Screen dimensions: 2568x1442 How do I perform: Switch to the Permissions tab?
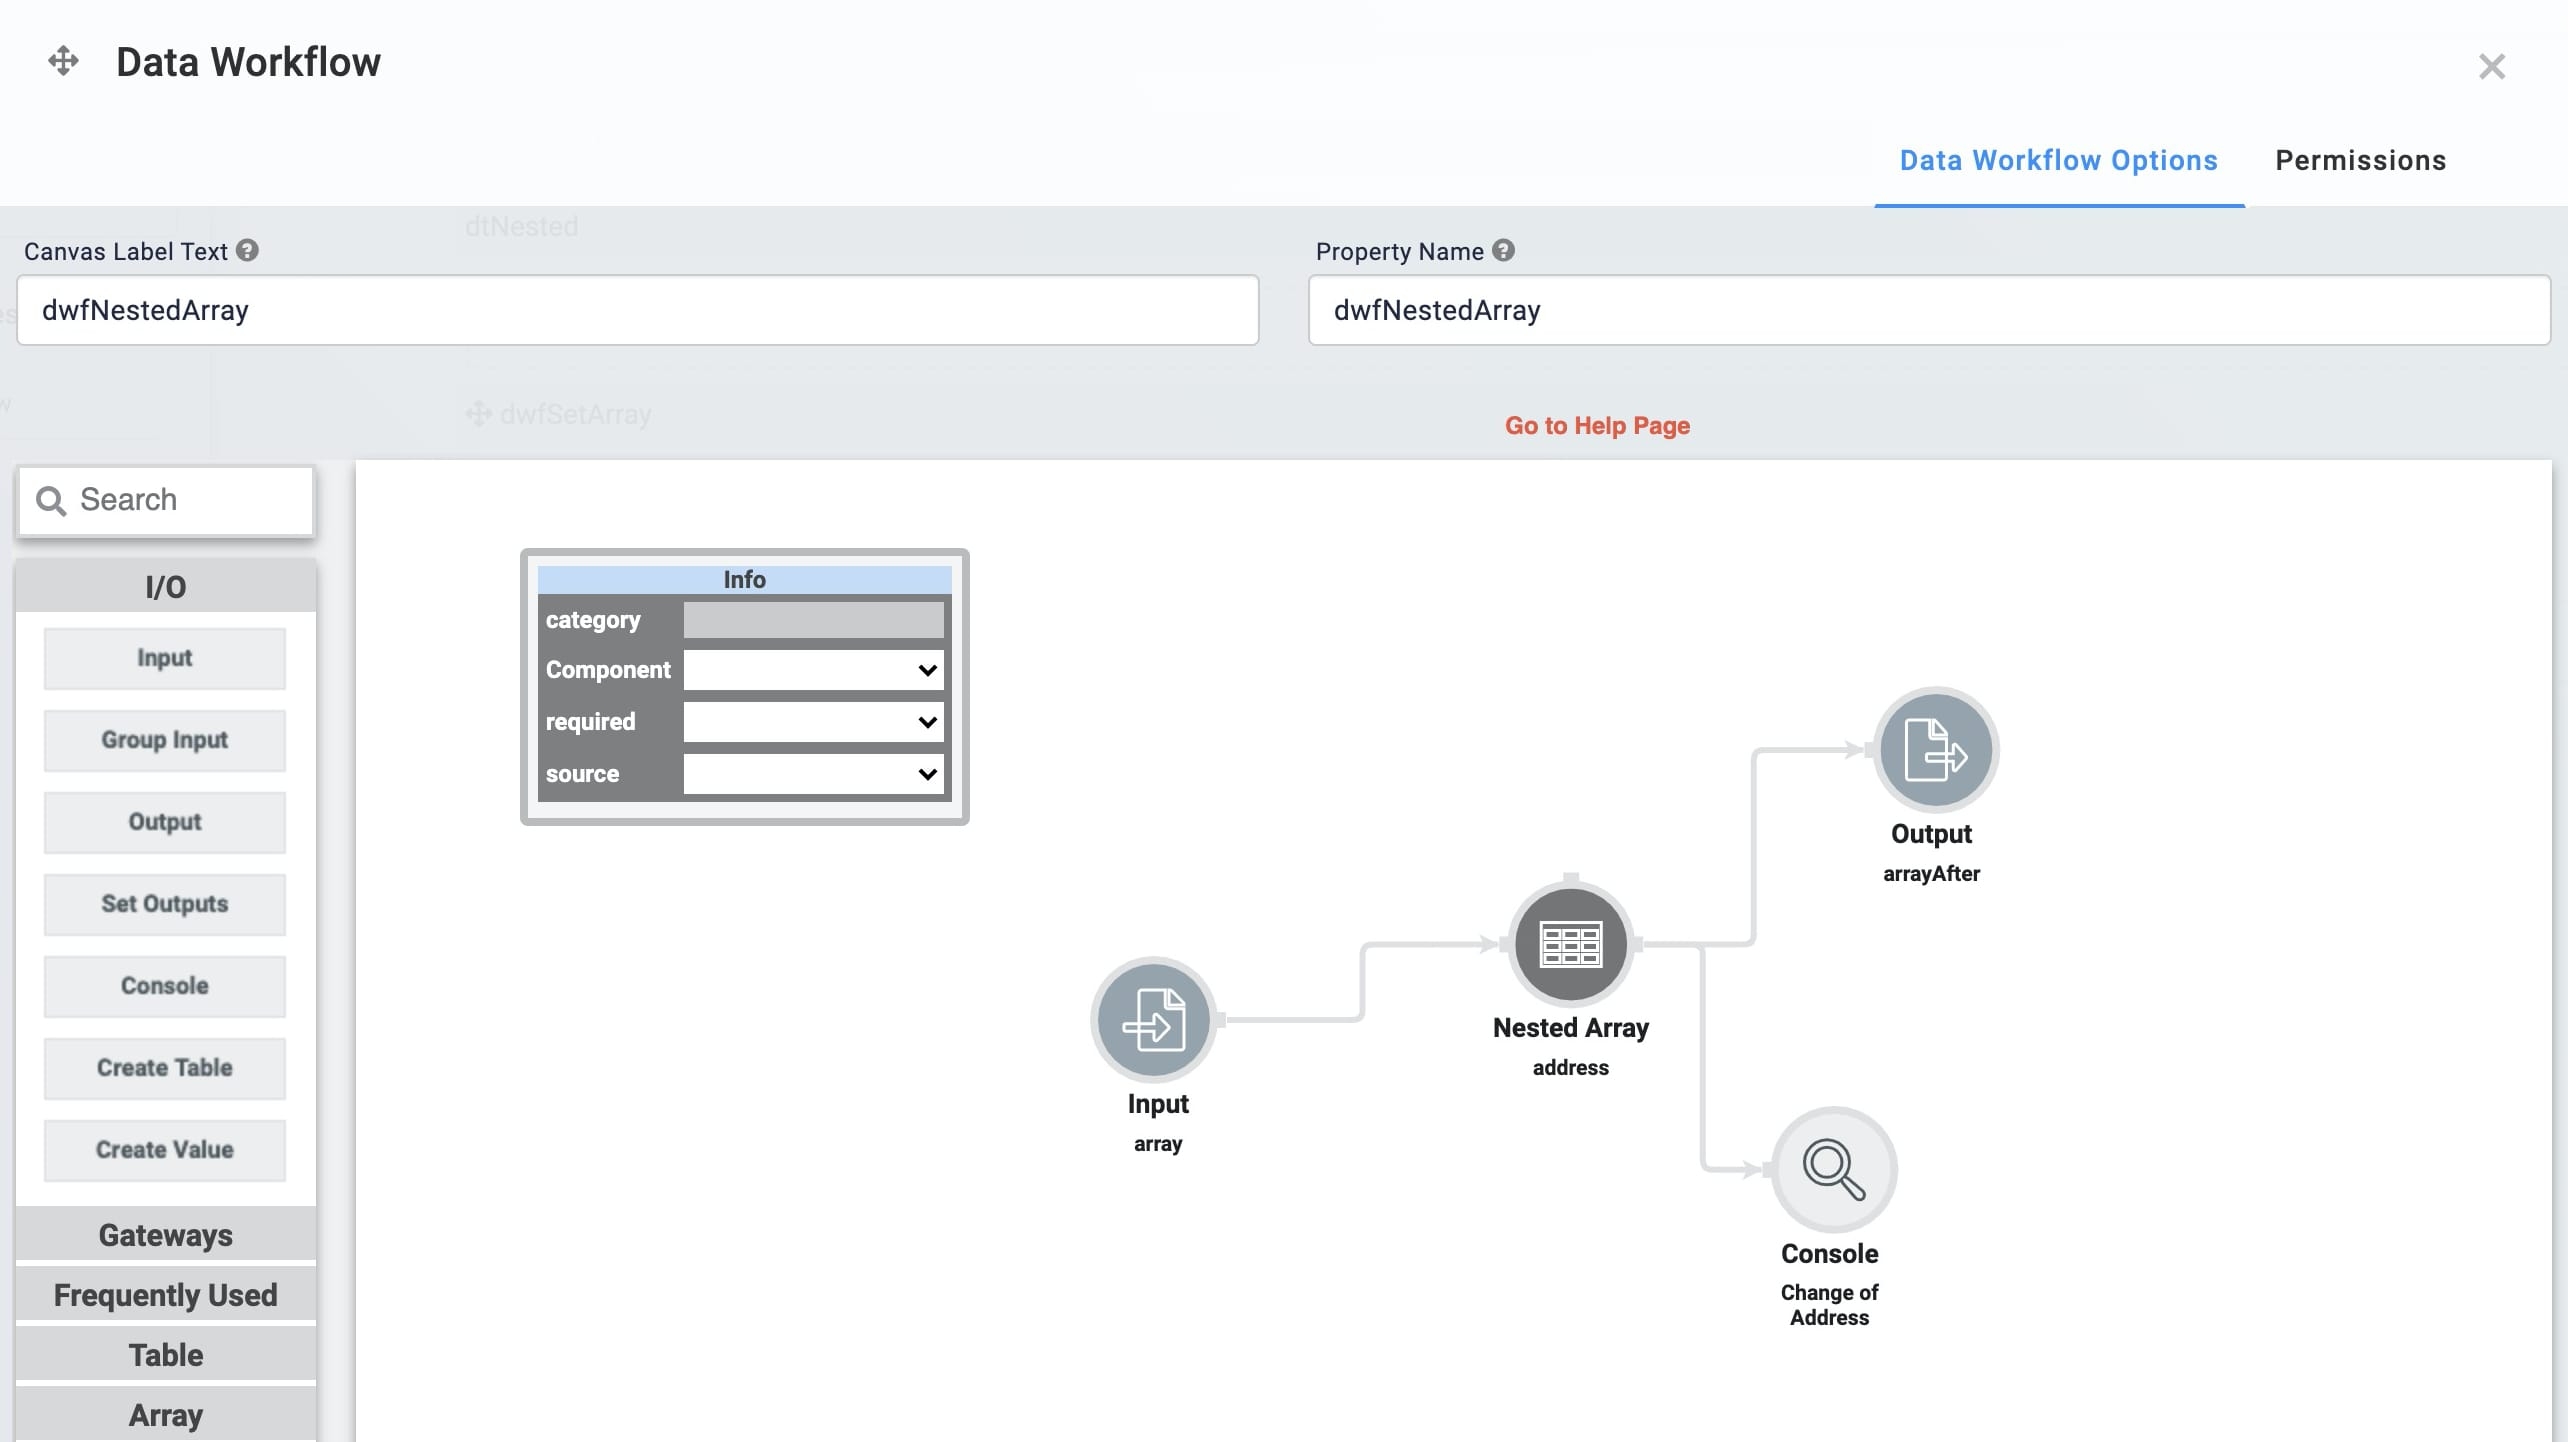click(x=2360, y=161)
